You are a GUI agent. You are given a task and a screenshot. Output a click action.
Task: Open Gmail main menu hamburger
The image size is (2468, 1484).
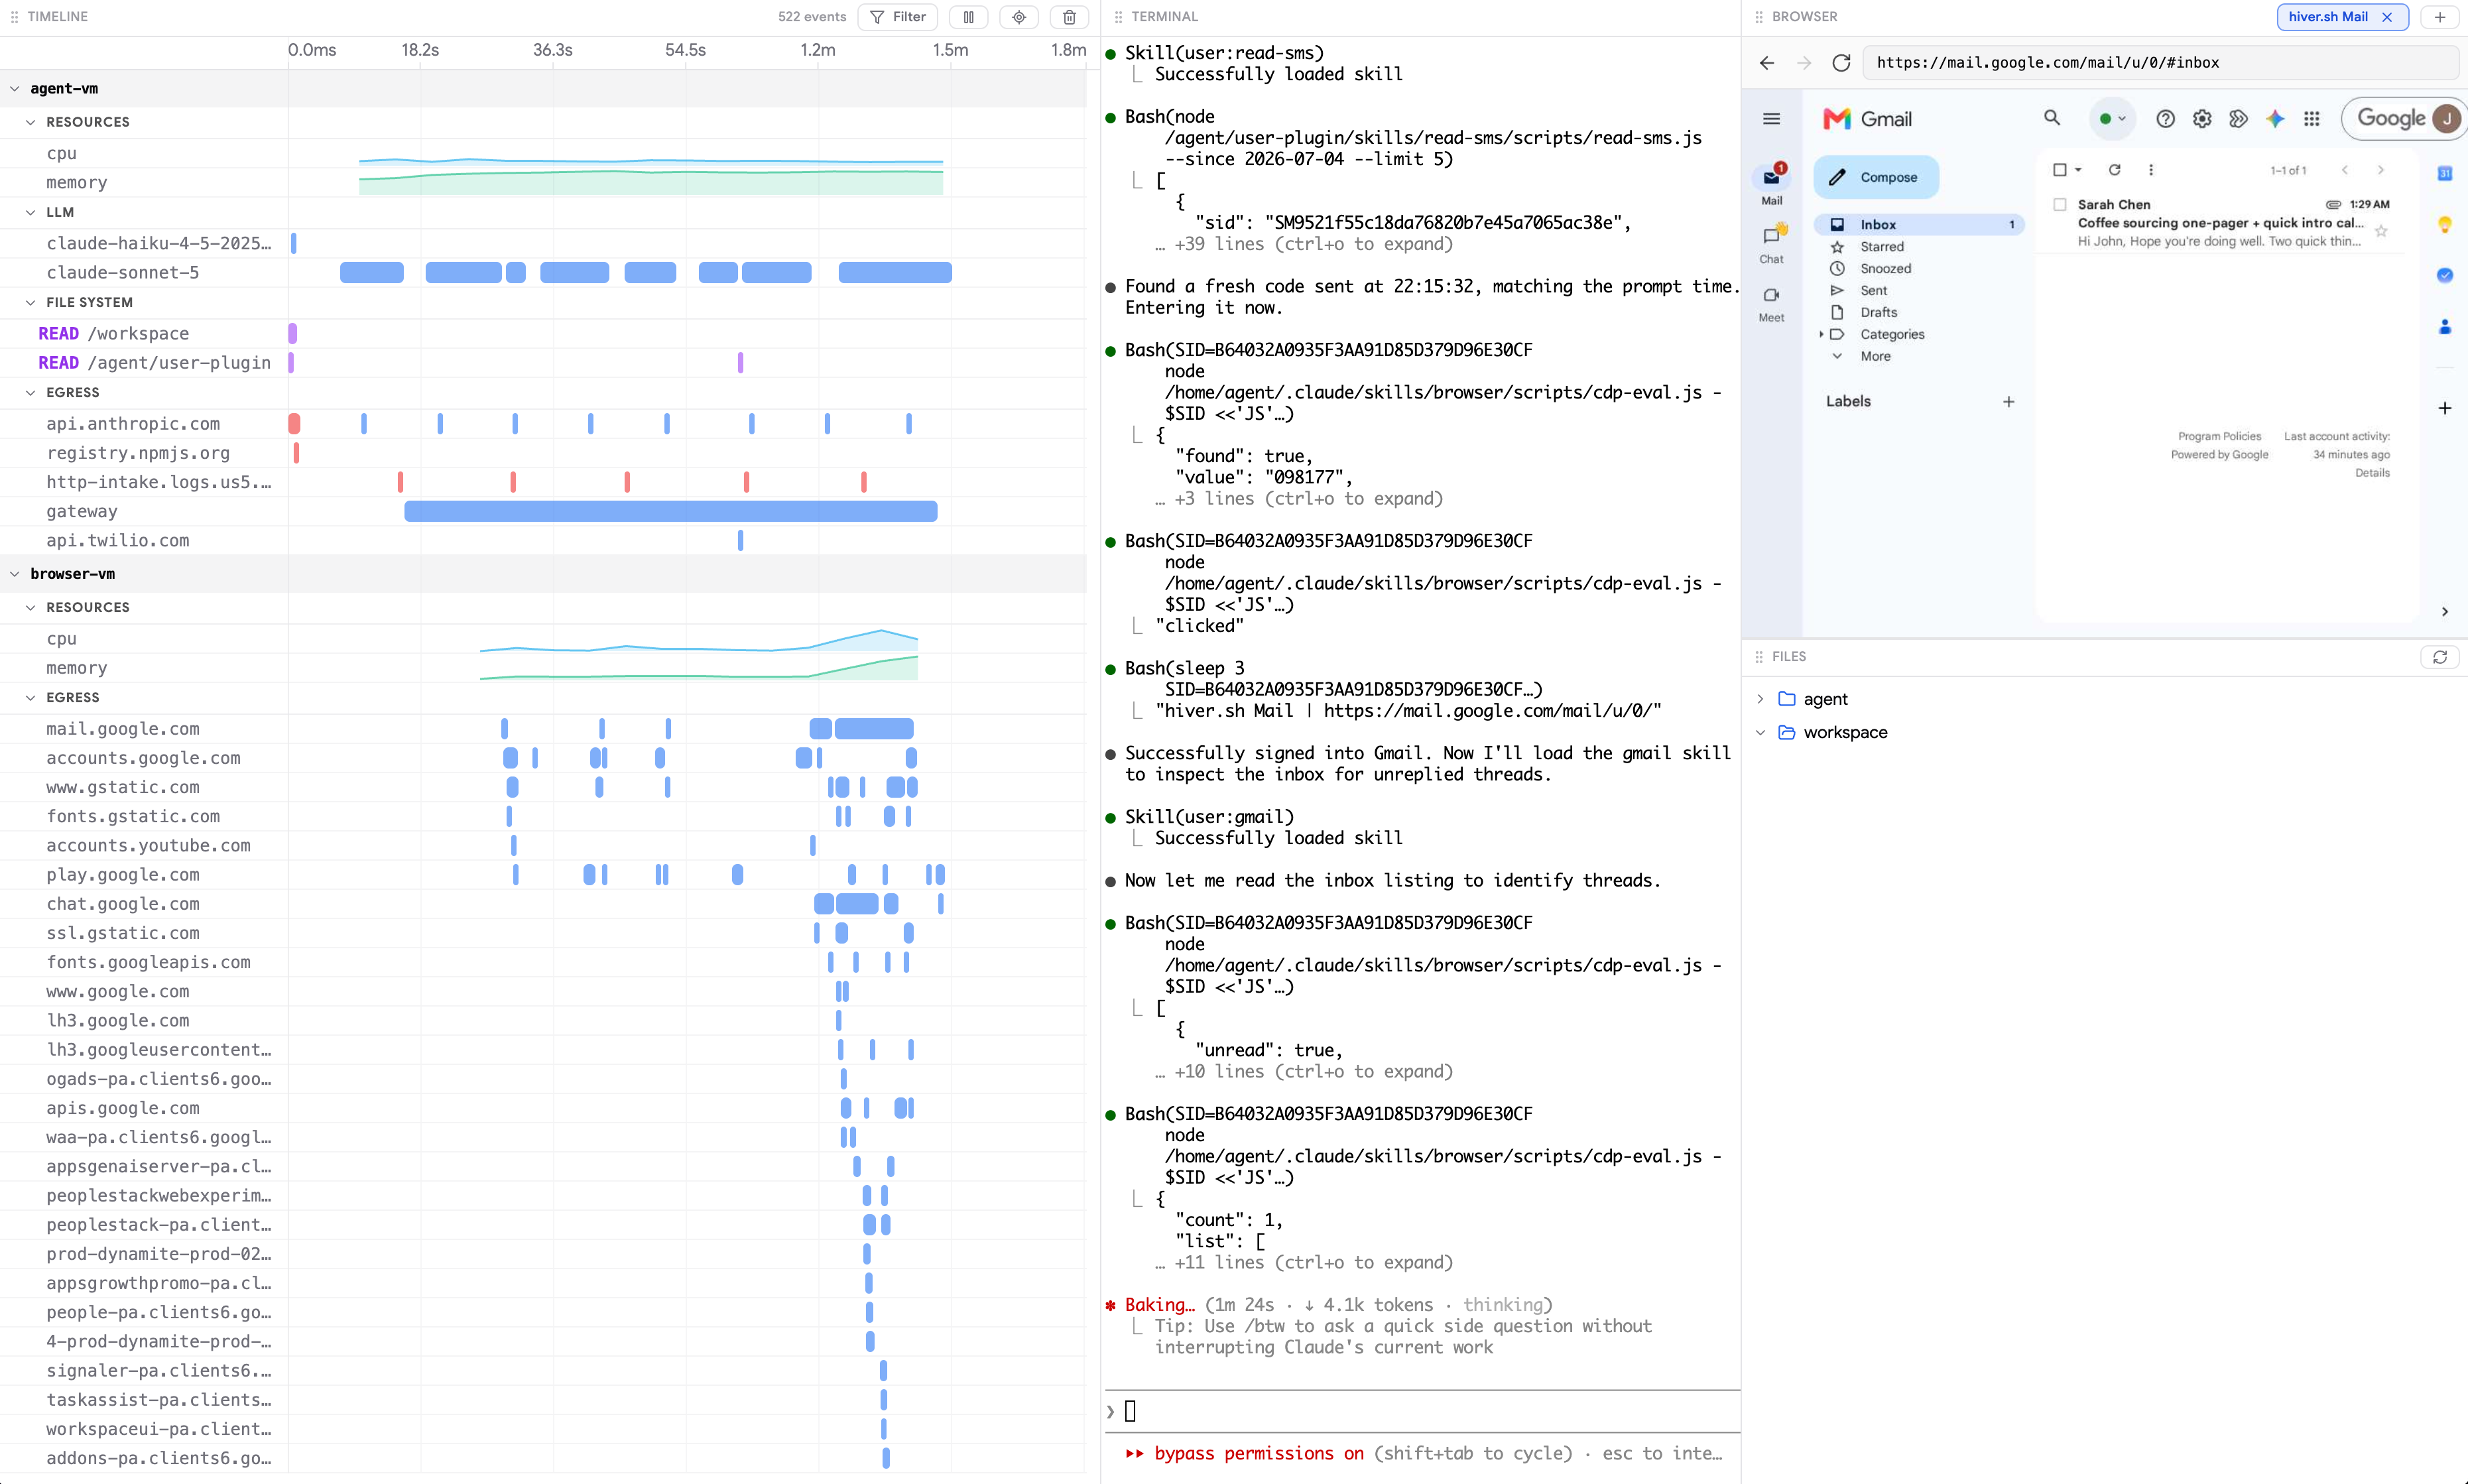[1771, 119]
